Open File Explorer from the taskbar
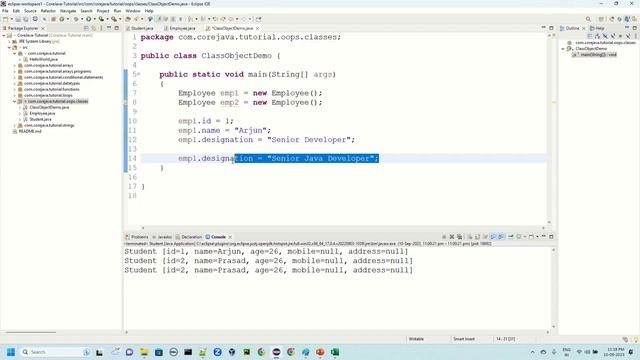 [144, 352]
